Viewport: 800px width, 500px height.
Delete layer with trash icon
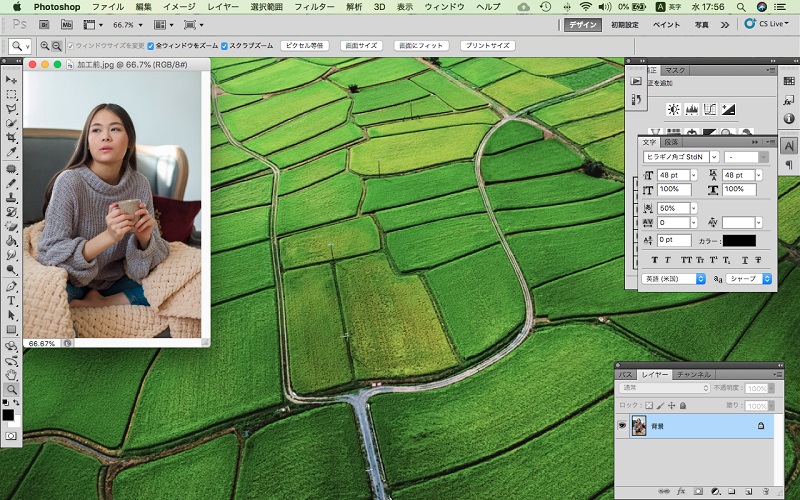click(x=765, y=491)
